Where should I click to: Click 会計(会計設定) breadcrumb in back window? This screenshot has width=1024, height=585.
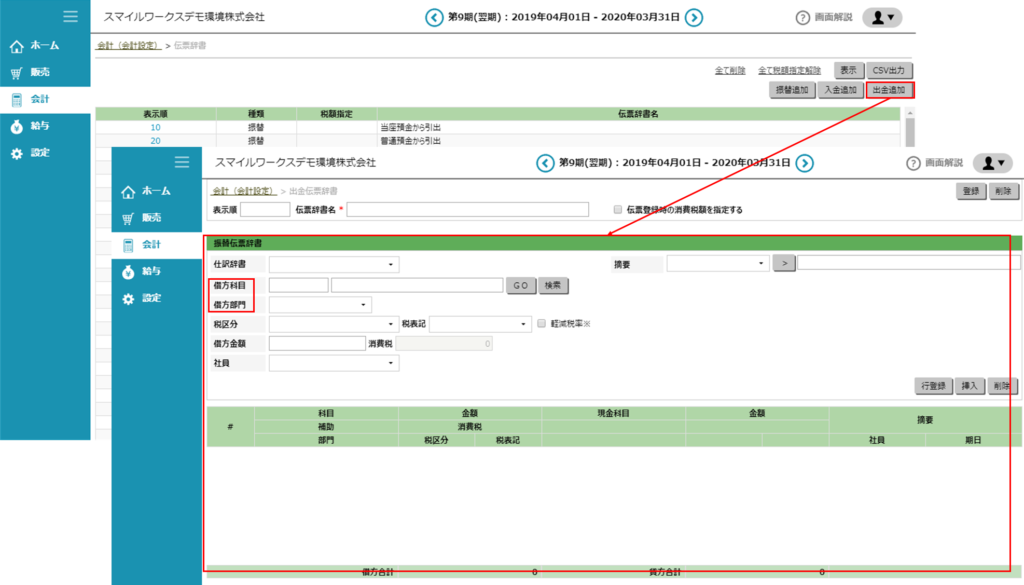click(x=129, y=46)
